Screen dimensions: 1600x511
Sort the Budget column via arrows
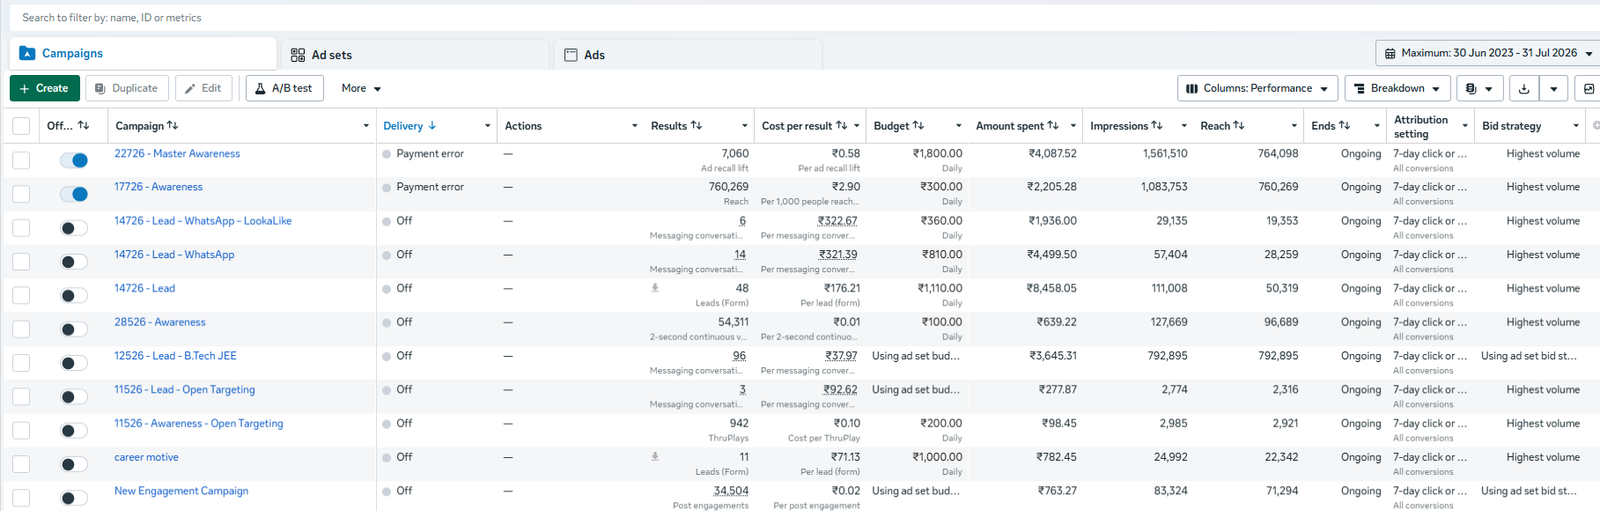click(918, 126)
